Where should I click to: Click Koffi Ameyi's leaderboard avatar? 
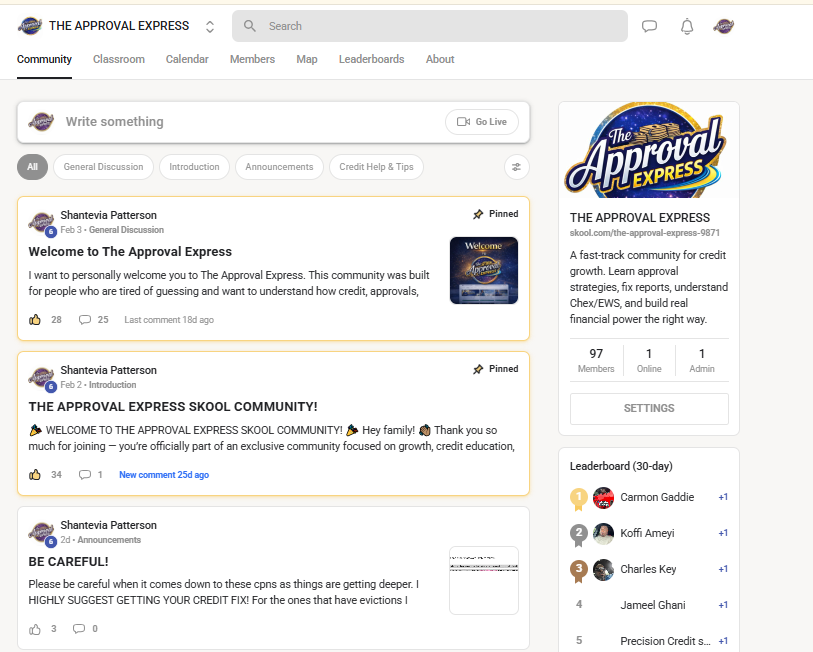[x=603, y=534]
